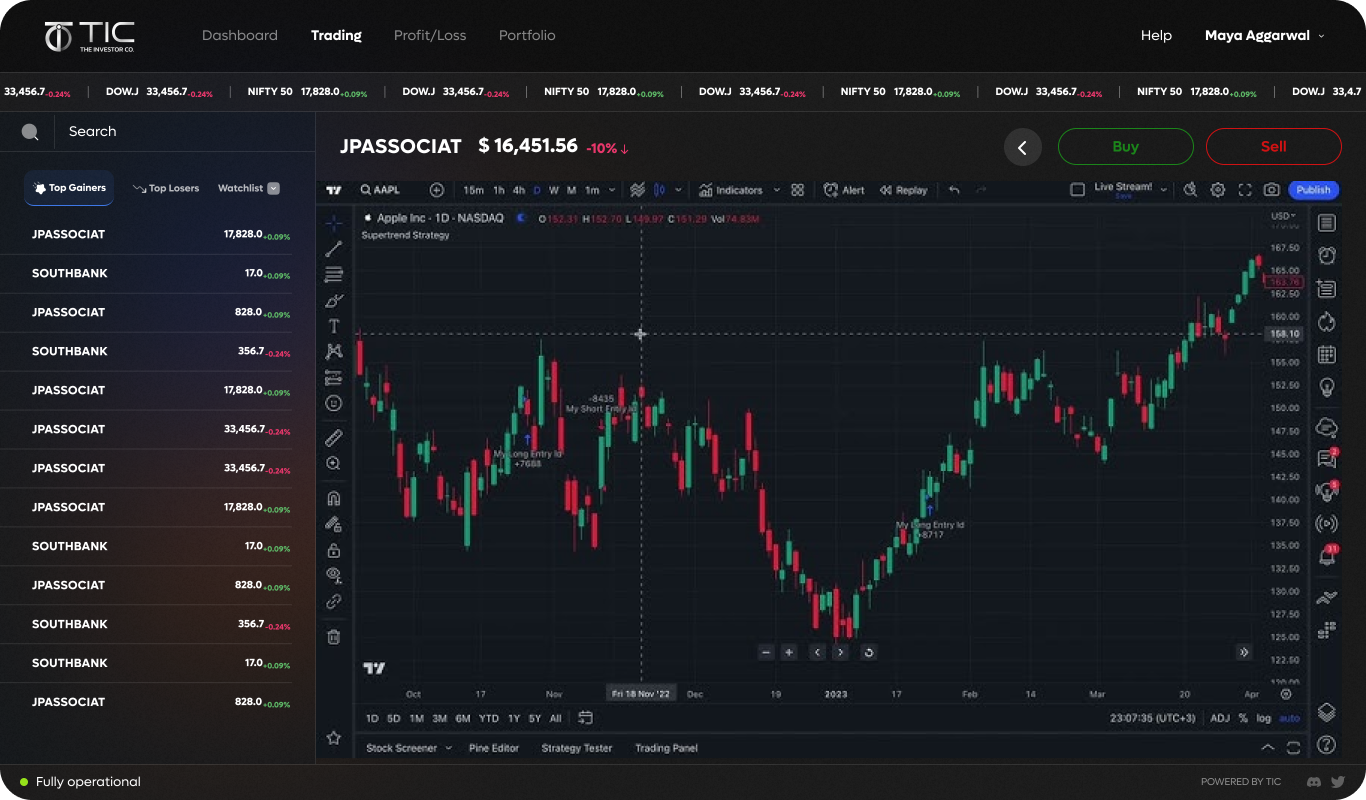Click the Search input field

point(170,131)
